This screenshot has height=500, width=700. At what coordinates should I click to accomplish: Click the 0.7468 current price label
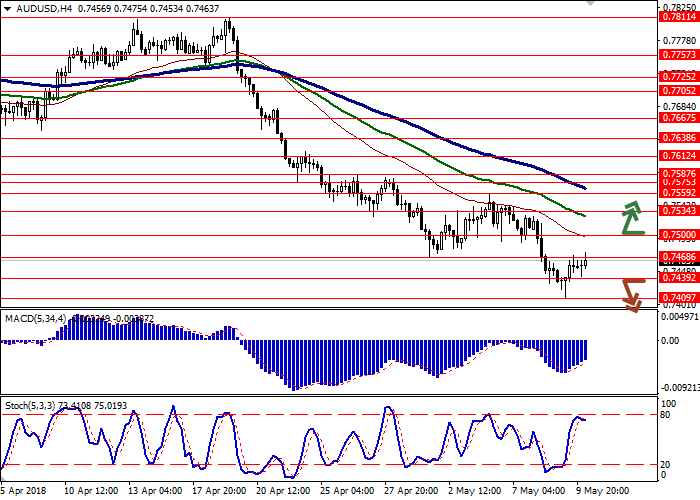coord(677,257)
